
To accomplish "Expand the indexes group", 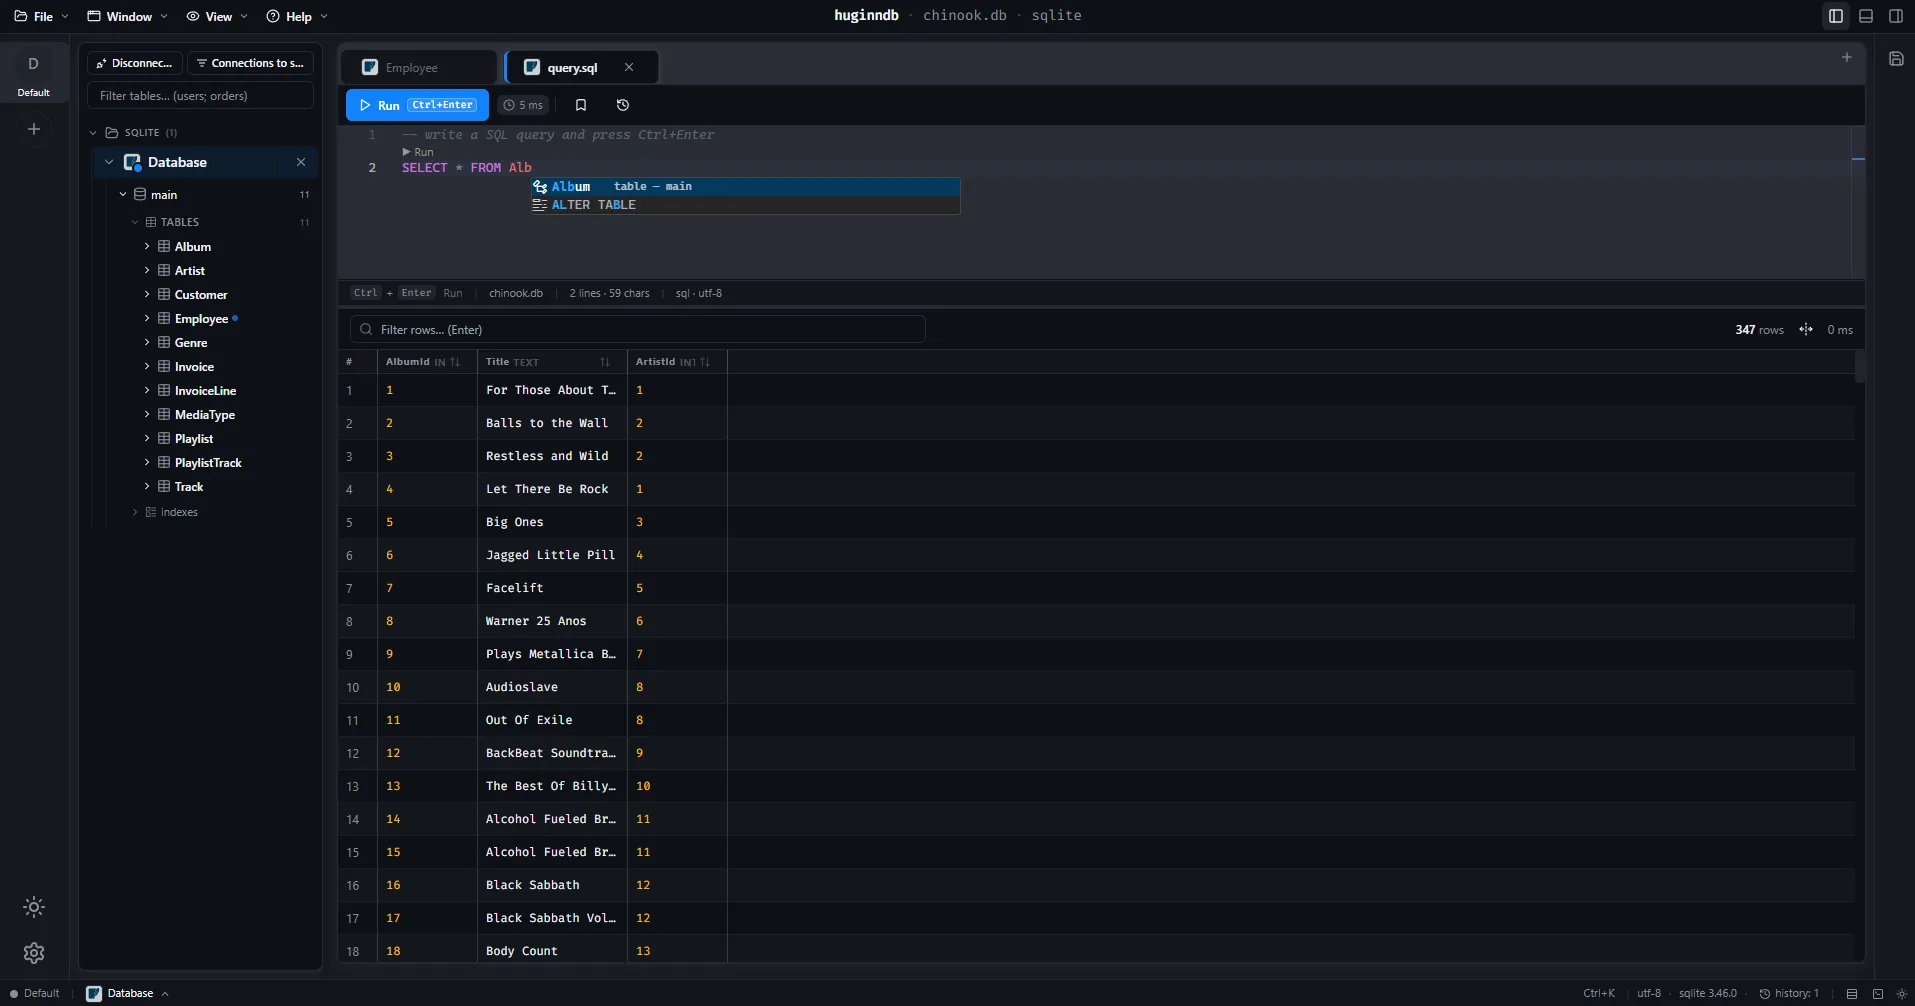I will click(x=135, y=512).
